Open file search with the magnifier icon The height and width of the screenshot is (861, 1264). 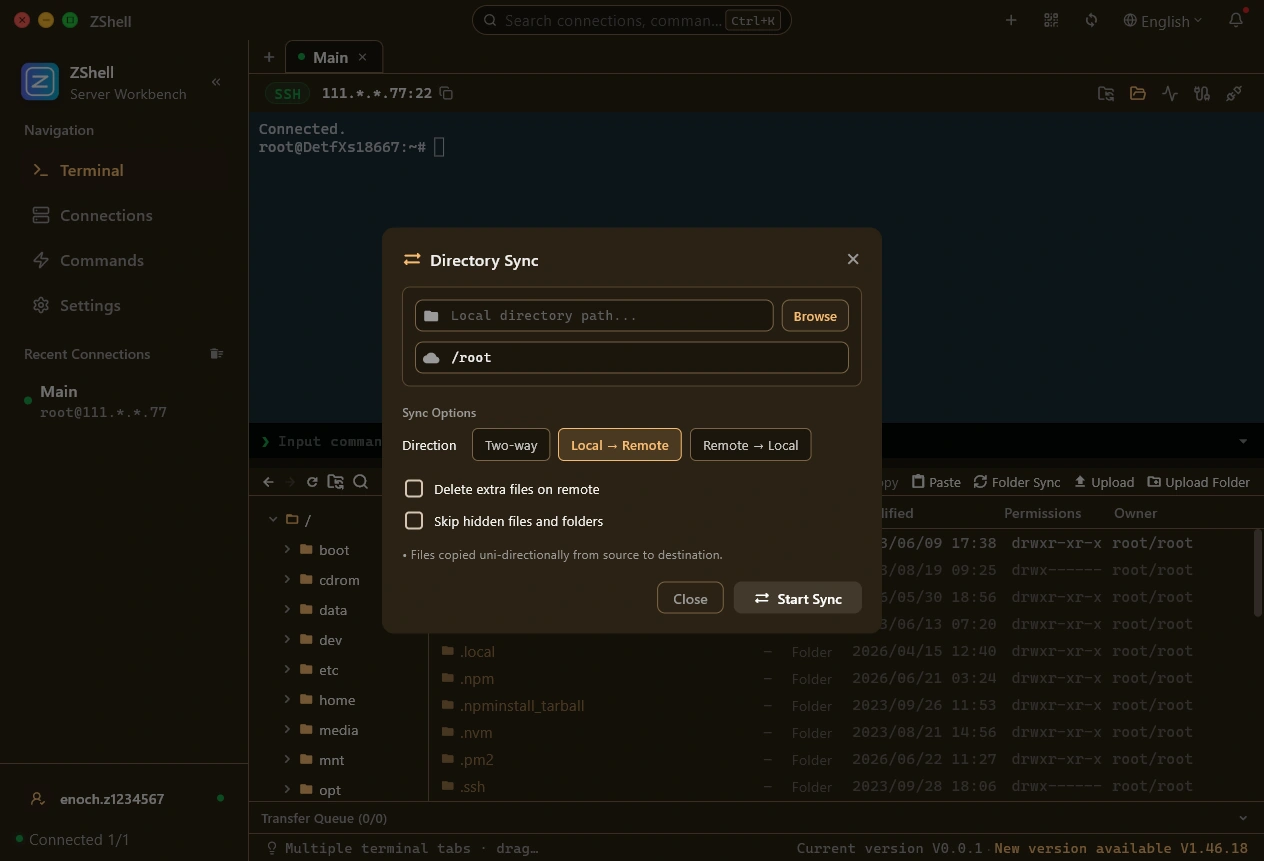361,482
